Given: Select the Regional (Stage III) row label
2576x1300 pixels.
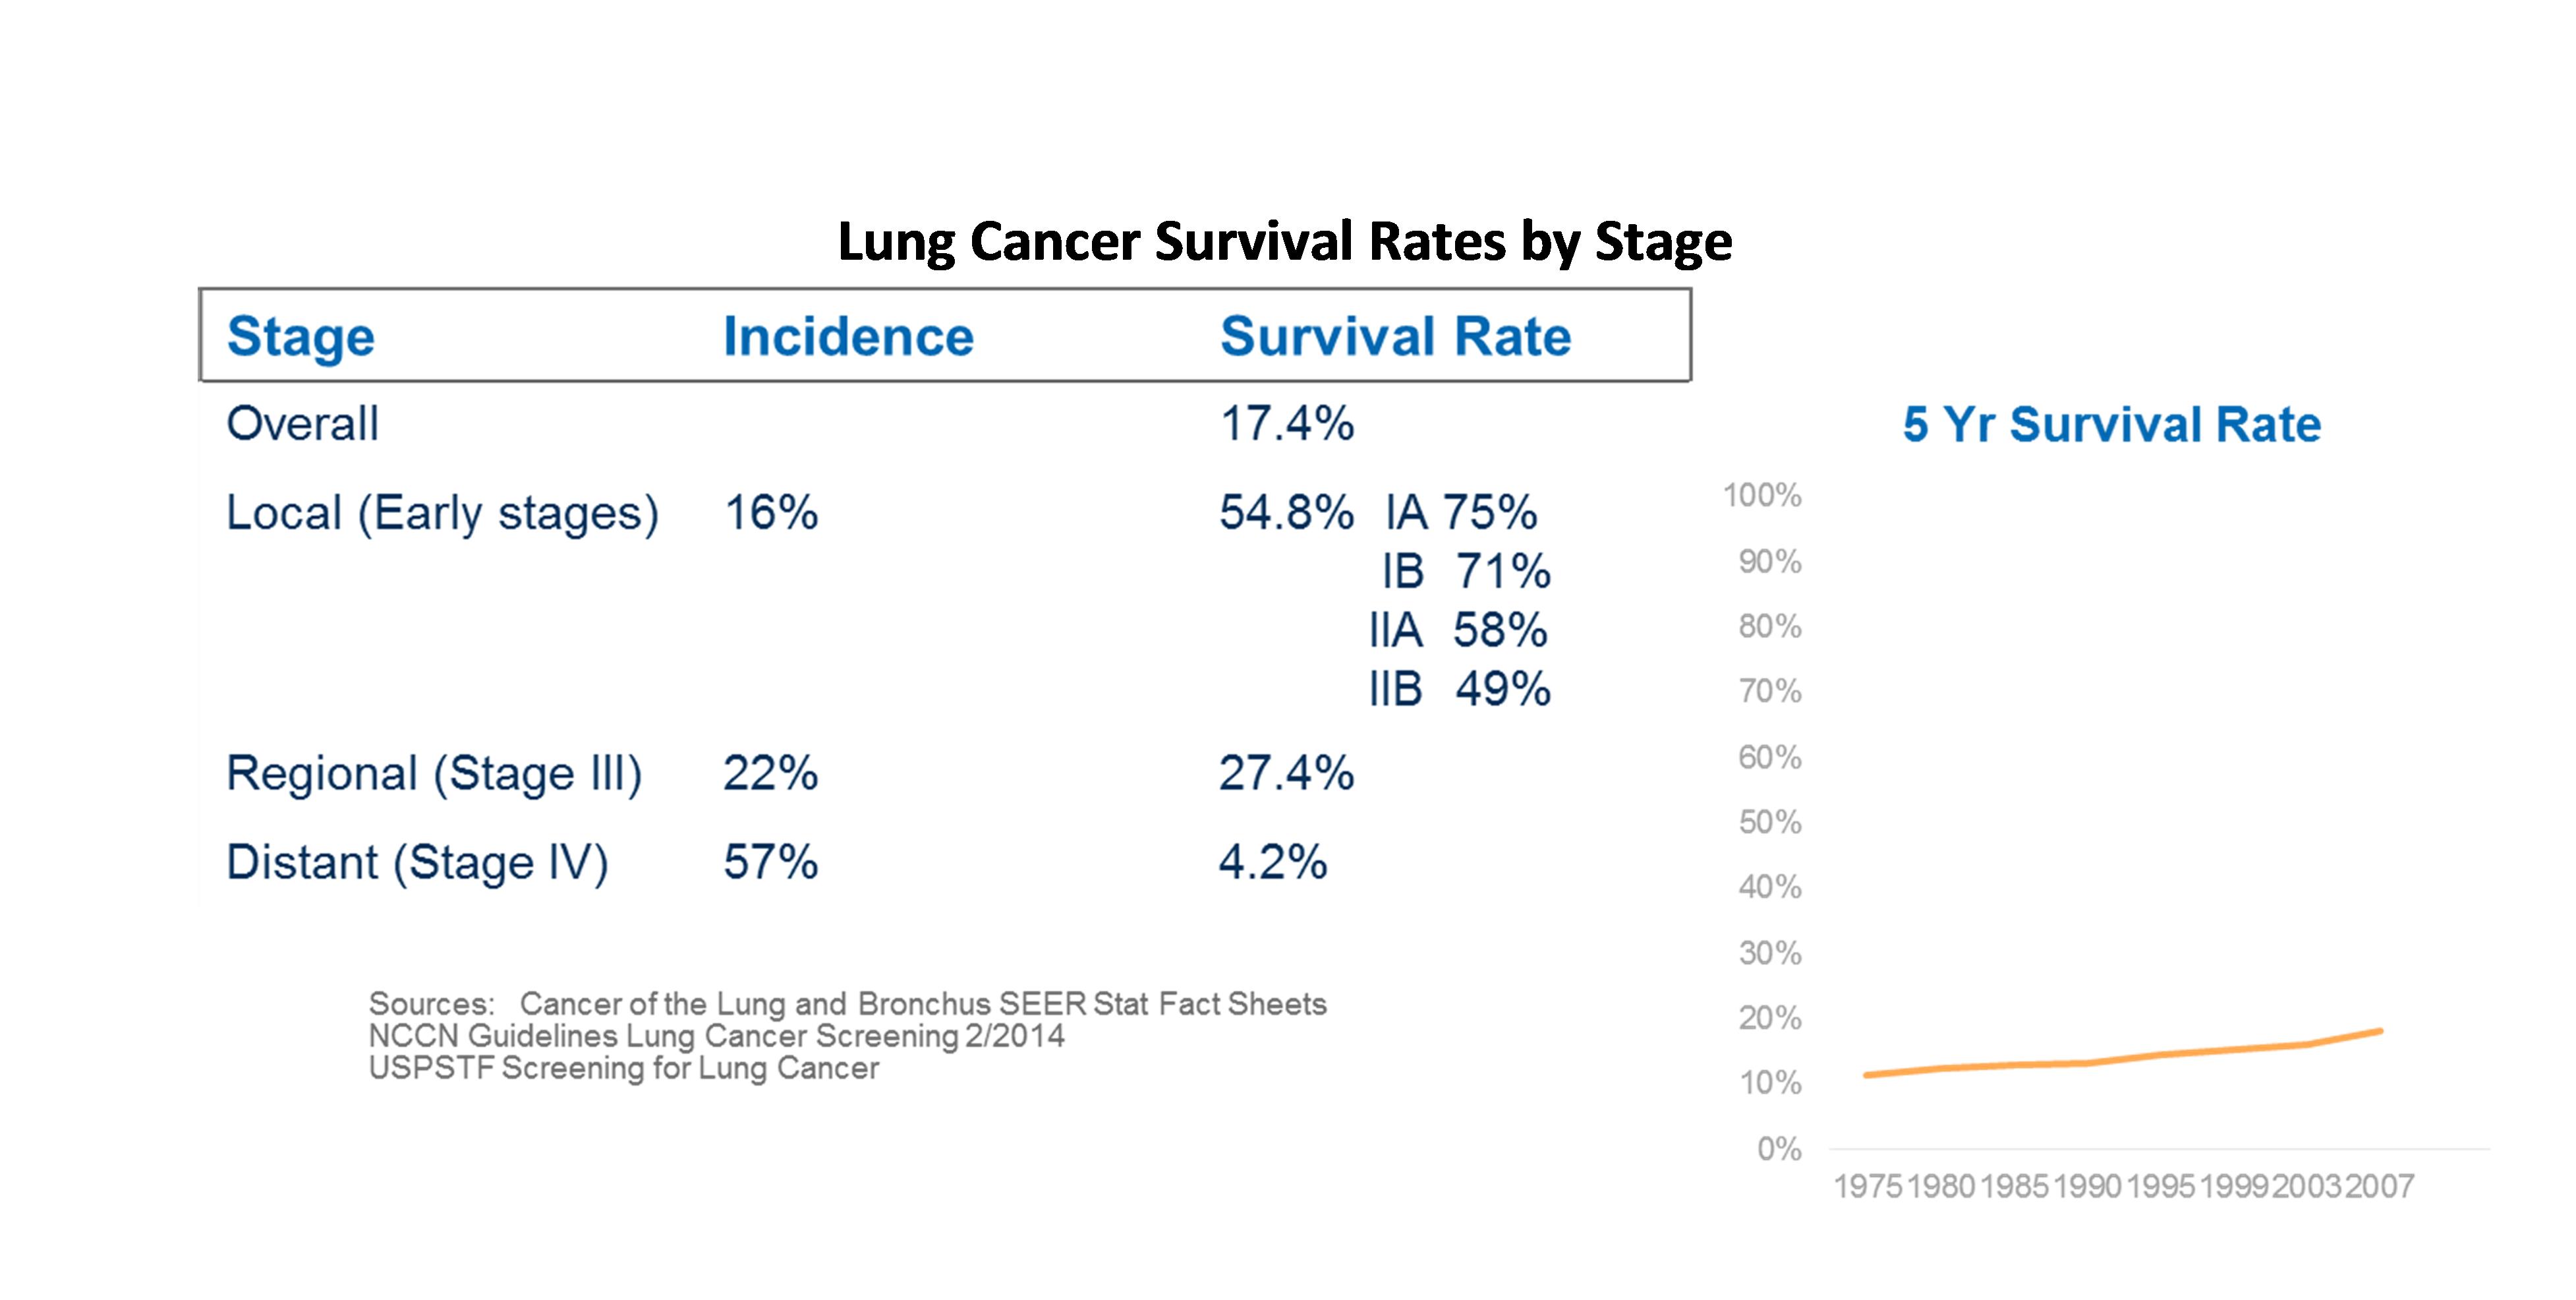Looking at the screenshot, I should tap(434, 774).
